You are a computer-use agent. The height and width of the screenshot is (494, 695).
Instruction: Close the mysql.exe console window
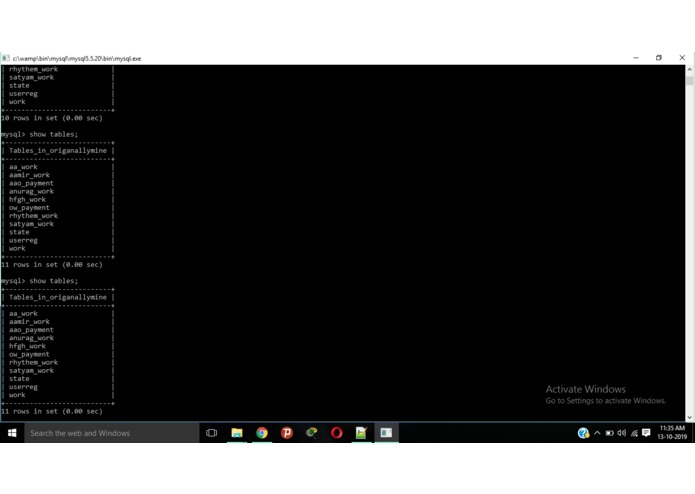point(682,58)
